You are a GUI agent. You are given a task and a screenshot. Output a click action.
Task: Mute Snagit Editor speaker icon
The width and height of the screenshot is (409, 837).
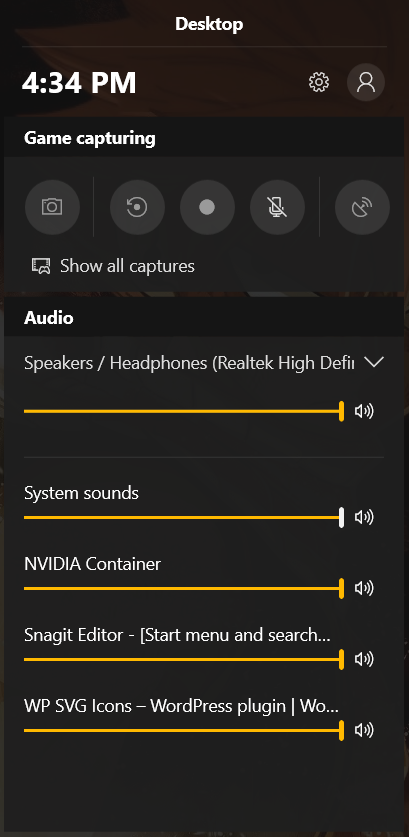pyautogui.click(x=364, y=659)
